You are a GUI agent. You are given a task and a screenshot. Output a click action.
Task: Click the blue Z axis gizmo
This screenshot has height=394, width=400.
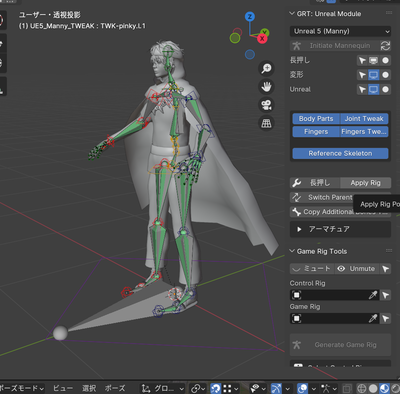250,16
